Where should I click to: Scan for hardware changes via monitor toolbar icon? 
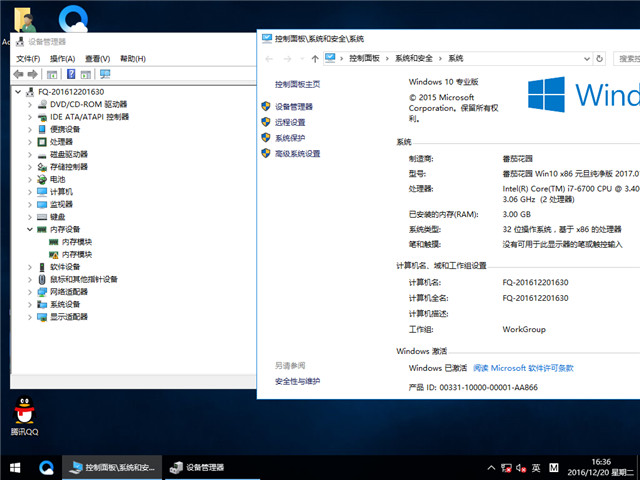point(105,74)
